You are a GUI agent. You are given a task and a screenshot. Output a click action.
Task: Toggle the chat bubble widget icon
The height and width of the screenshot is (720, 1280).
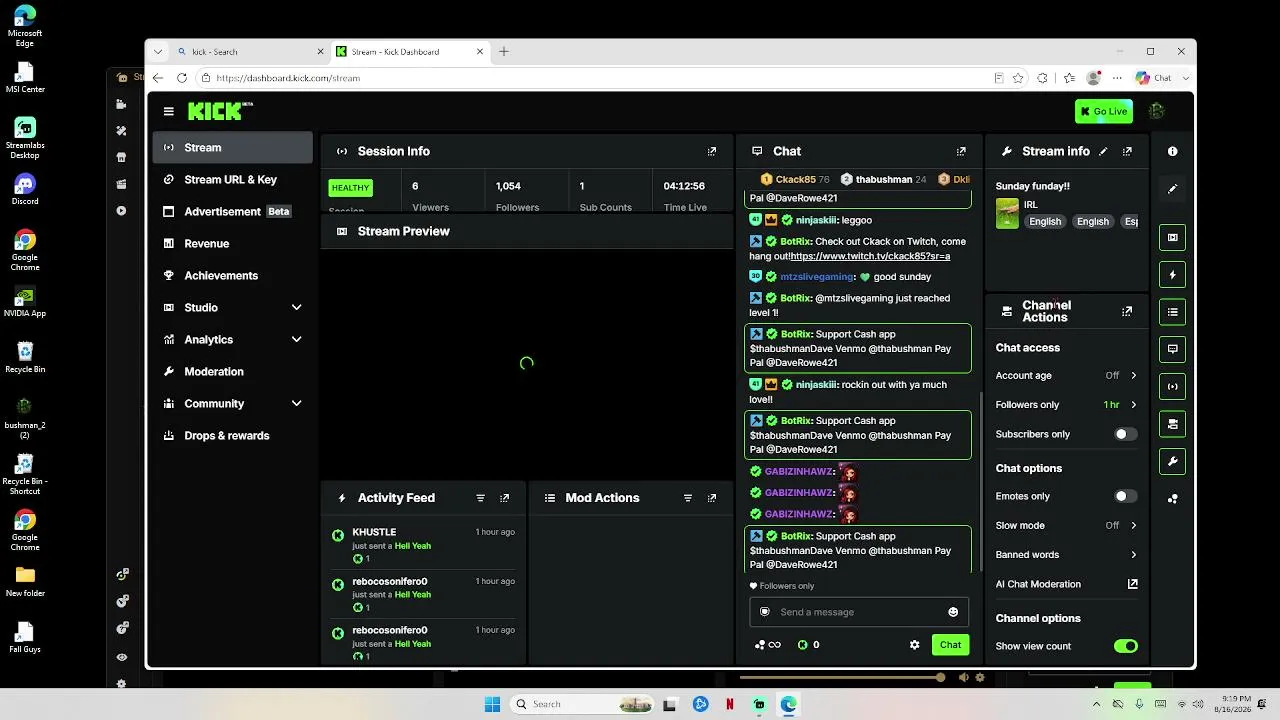point(1173,349)
